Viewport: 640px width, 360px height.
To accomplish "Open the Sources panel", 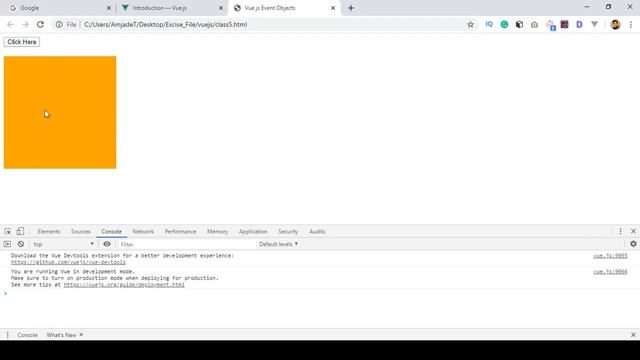I will pyautogui.click(x=80, y=231).
